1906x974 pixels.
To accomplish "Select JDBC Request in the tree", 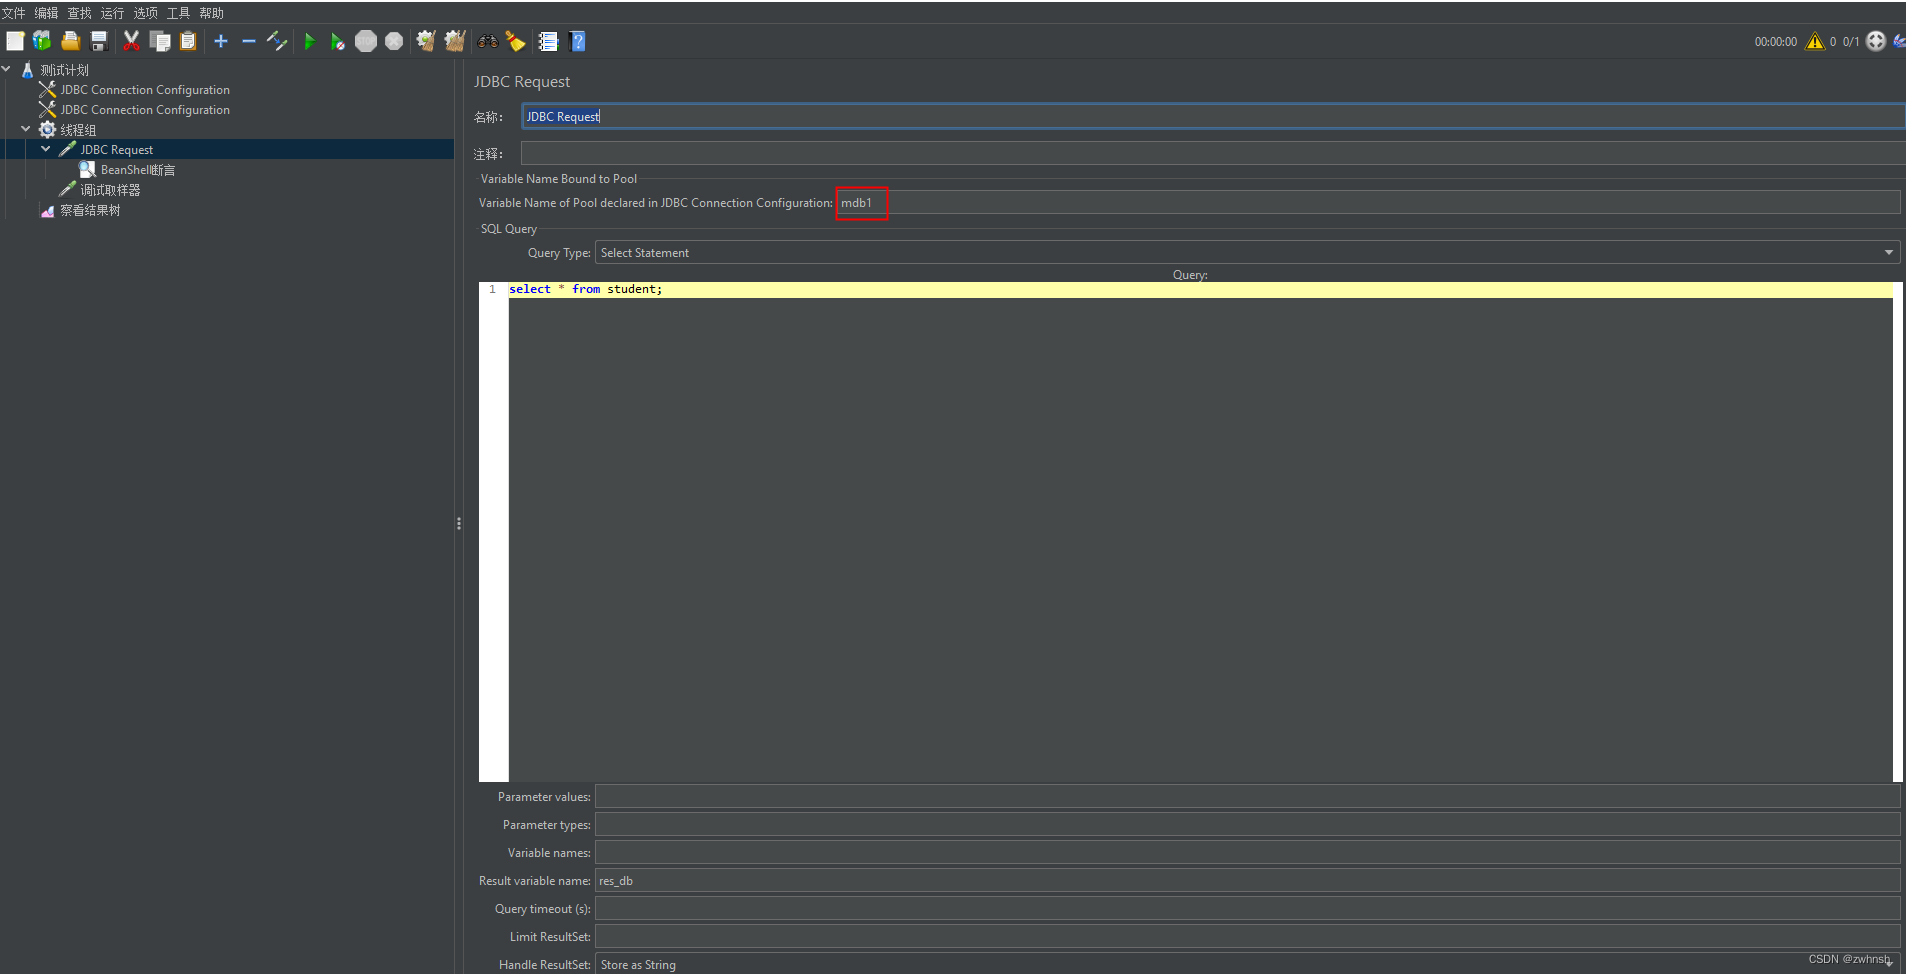I will tap(117, 150).
